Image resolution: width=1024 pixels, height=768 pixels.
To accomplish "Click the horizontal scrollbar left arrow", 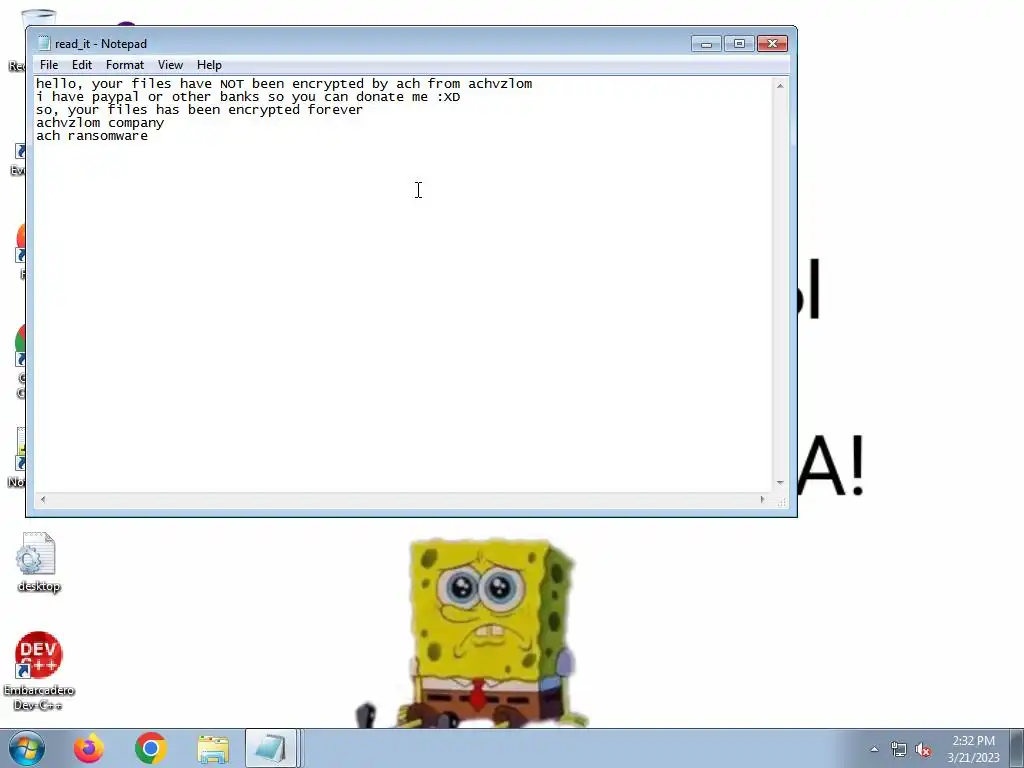I will click(x=43, y=500).
